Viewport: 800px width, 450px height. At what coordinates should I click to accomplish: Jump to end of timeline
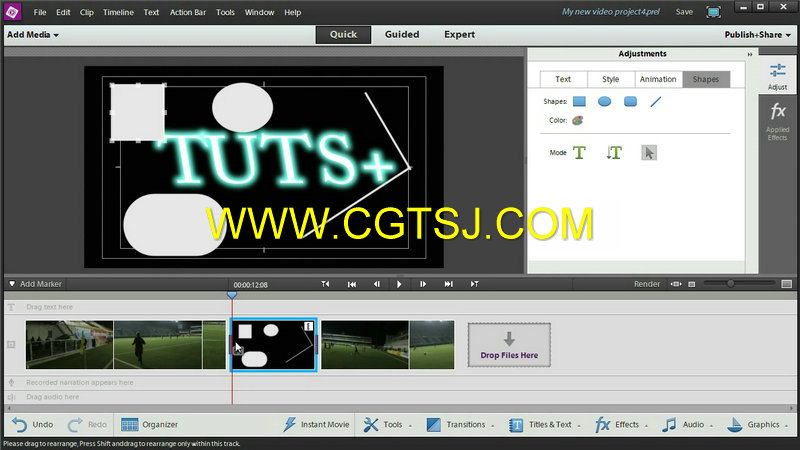(x=448, y=284)
